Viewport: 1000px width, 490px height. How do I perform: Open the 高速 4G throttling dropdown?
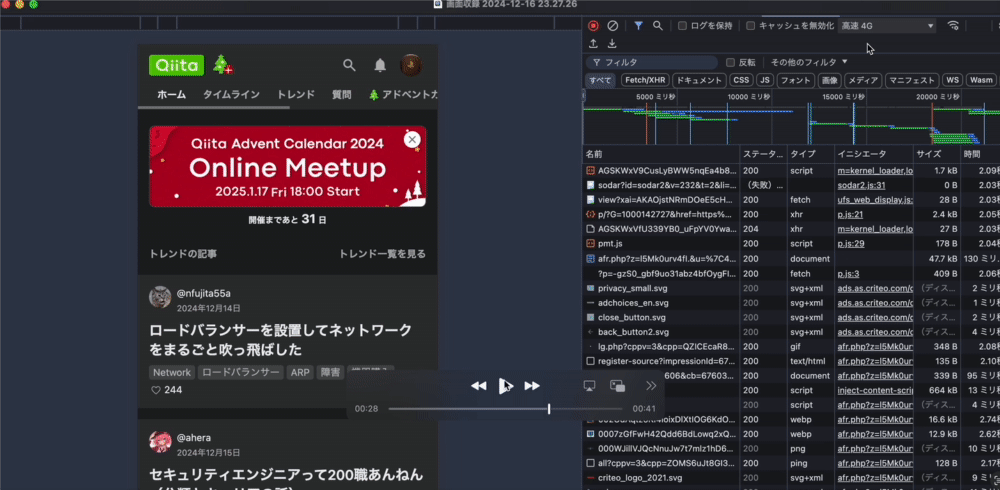tap(887, 26)
